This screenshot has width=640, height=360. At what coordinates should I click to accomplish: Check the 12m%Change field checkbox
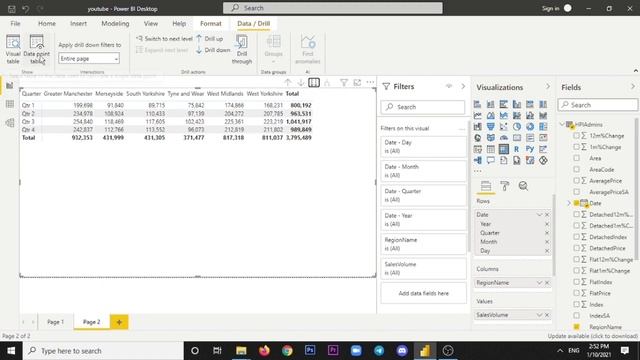coord(576,136)
